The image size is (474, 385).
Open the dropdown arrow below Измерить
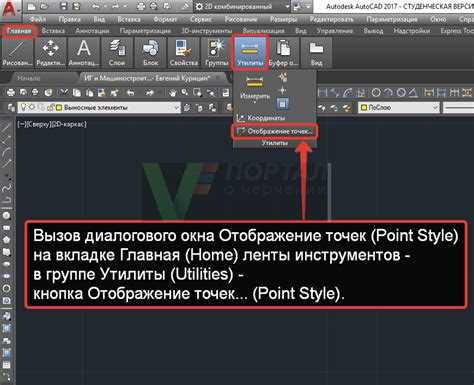point(255,102)
